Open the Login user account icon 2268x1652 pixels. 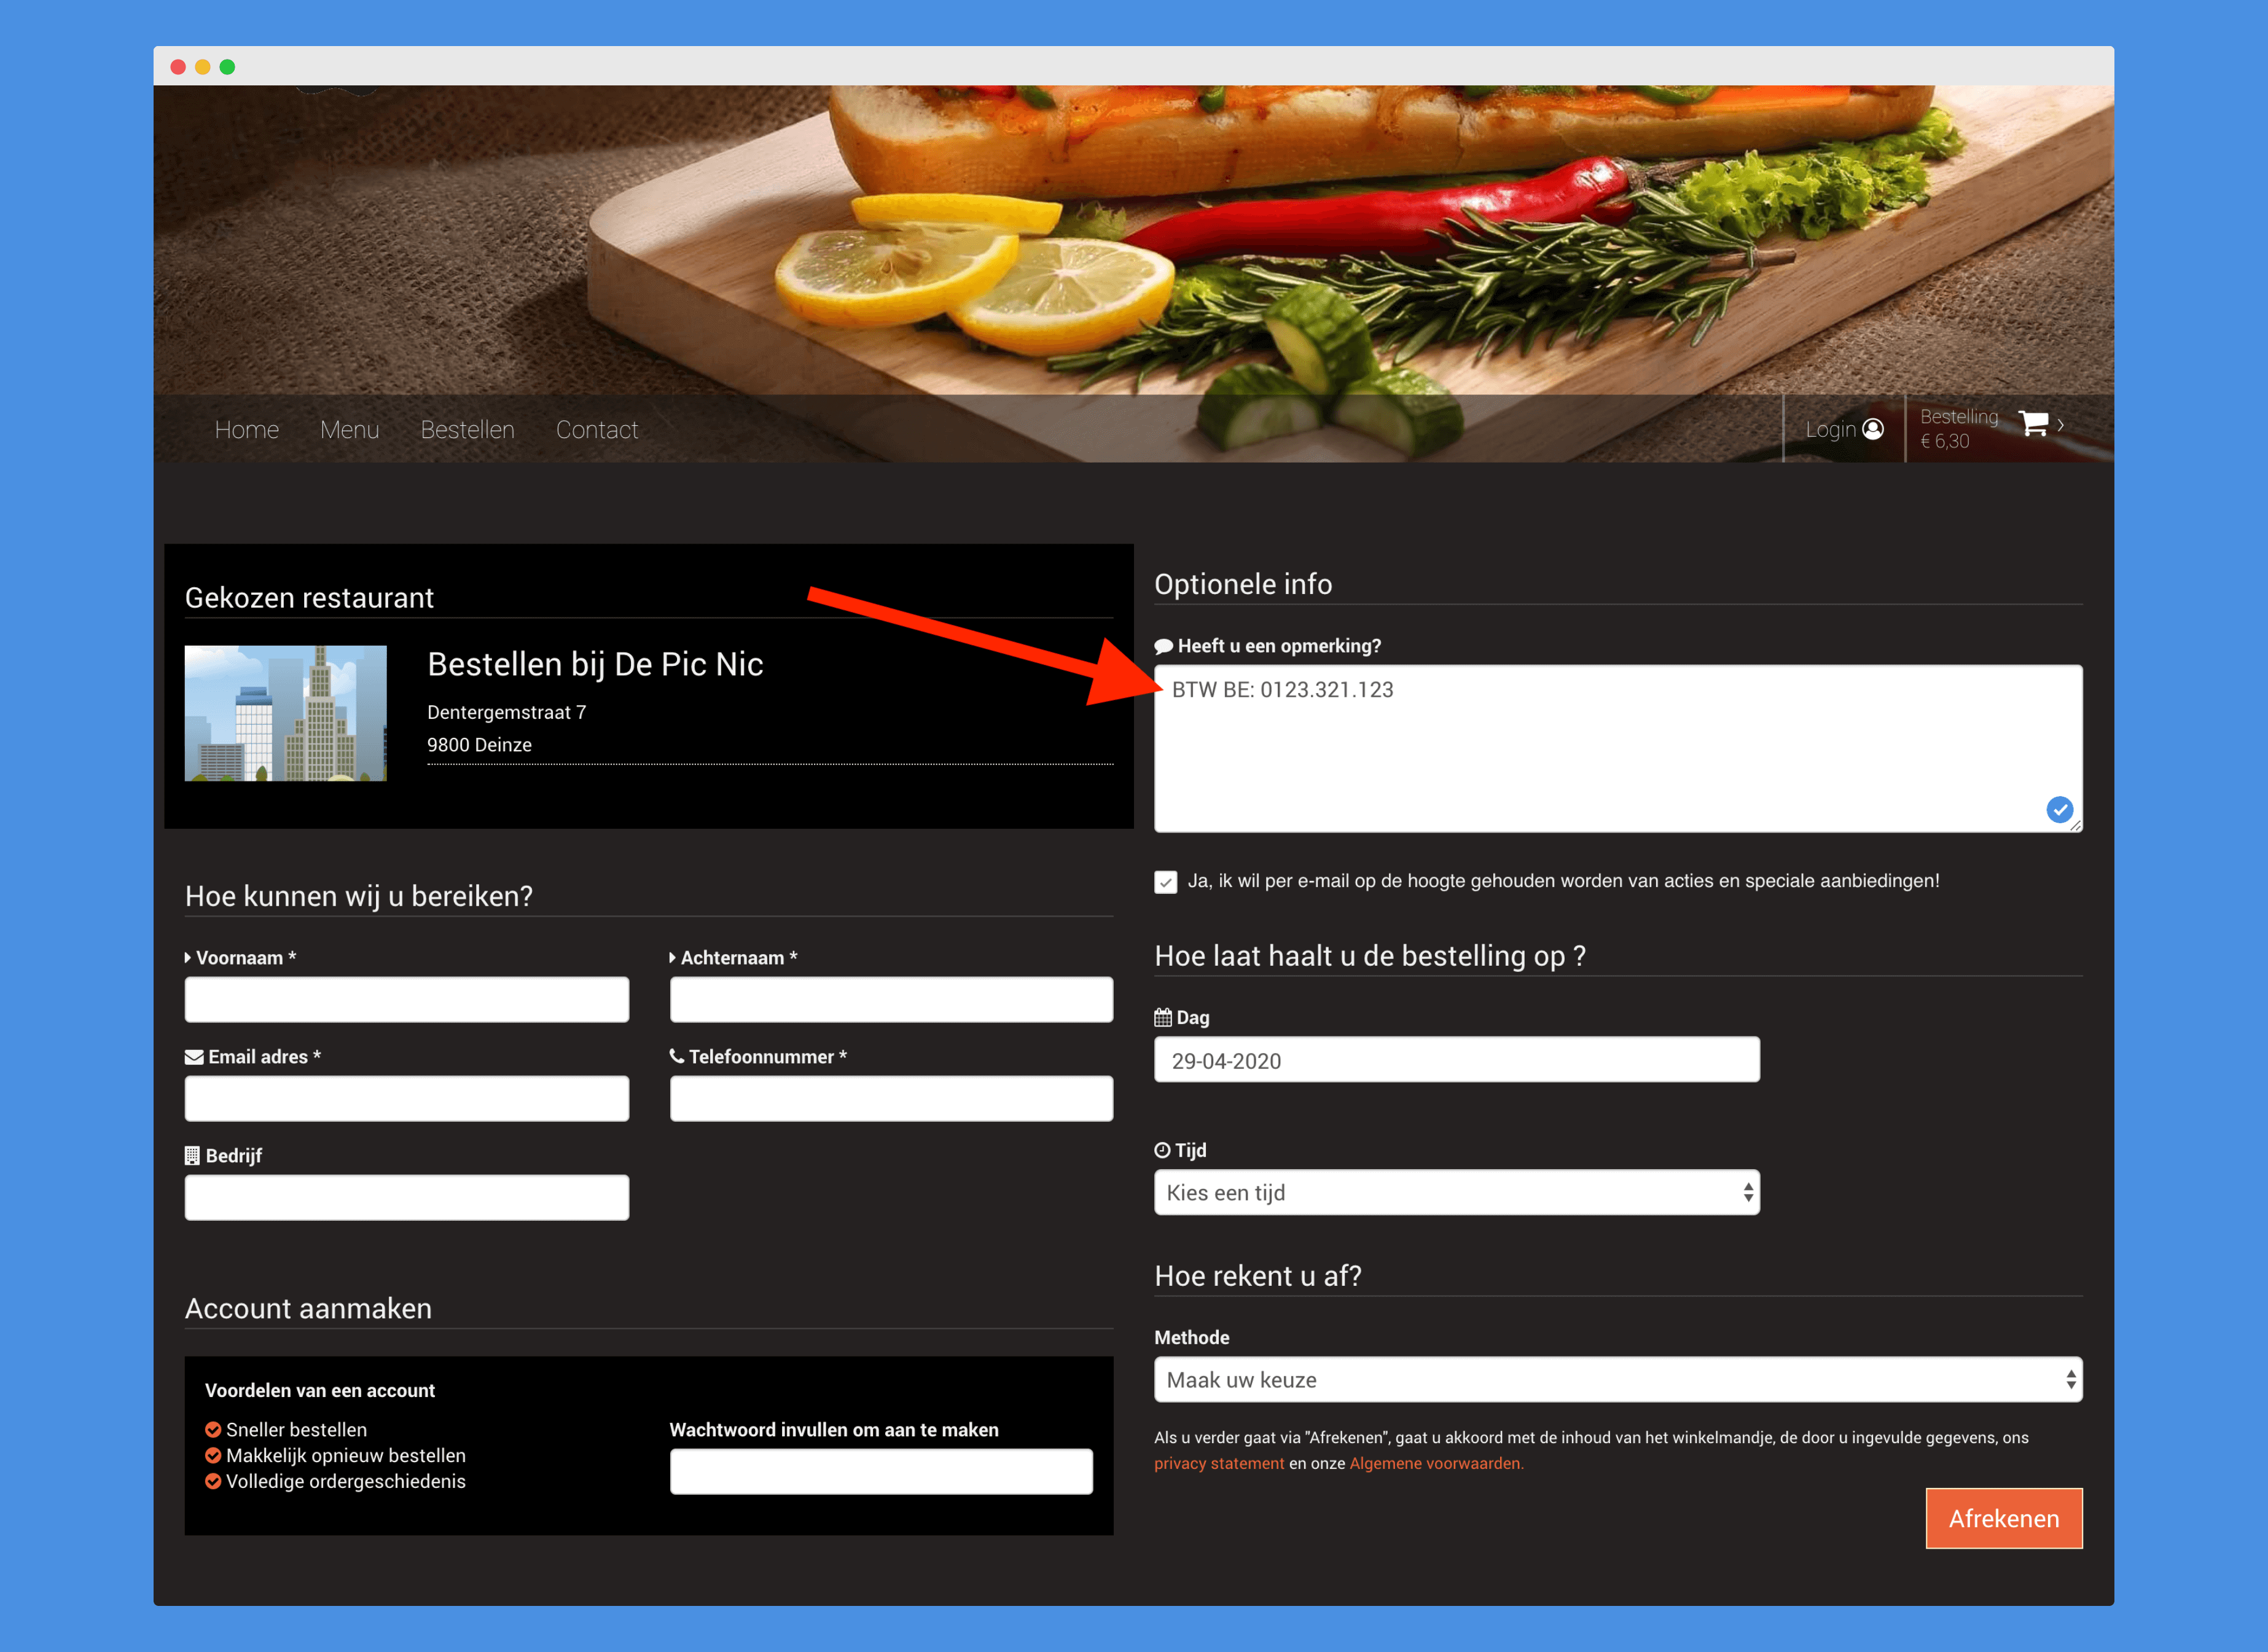[1873, 429]
